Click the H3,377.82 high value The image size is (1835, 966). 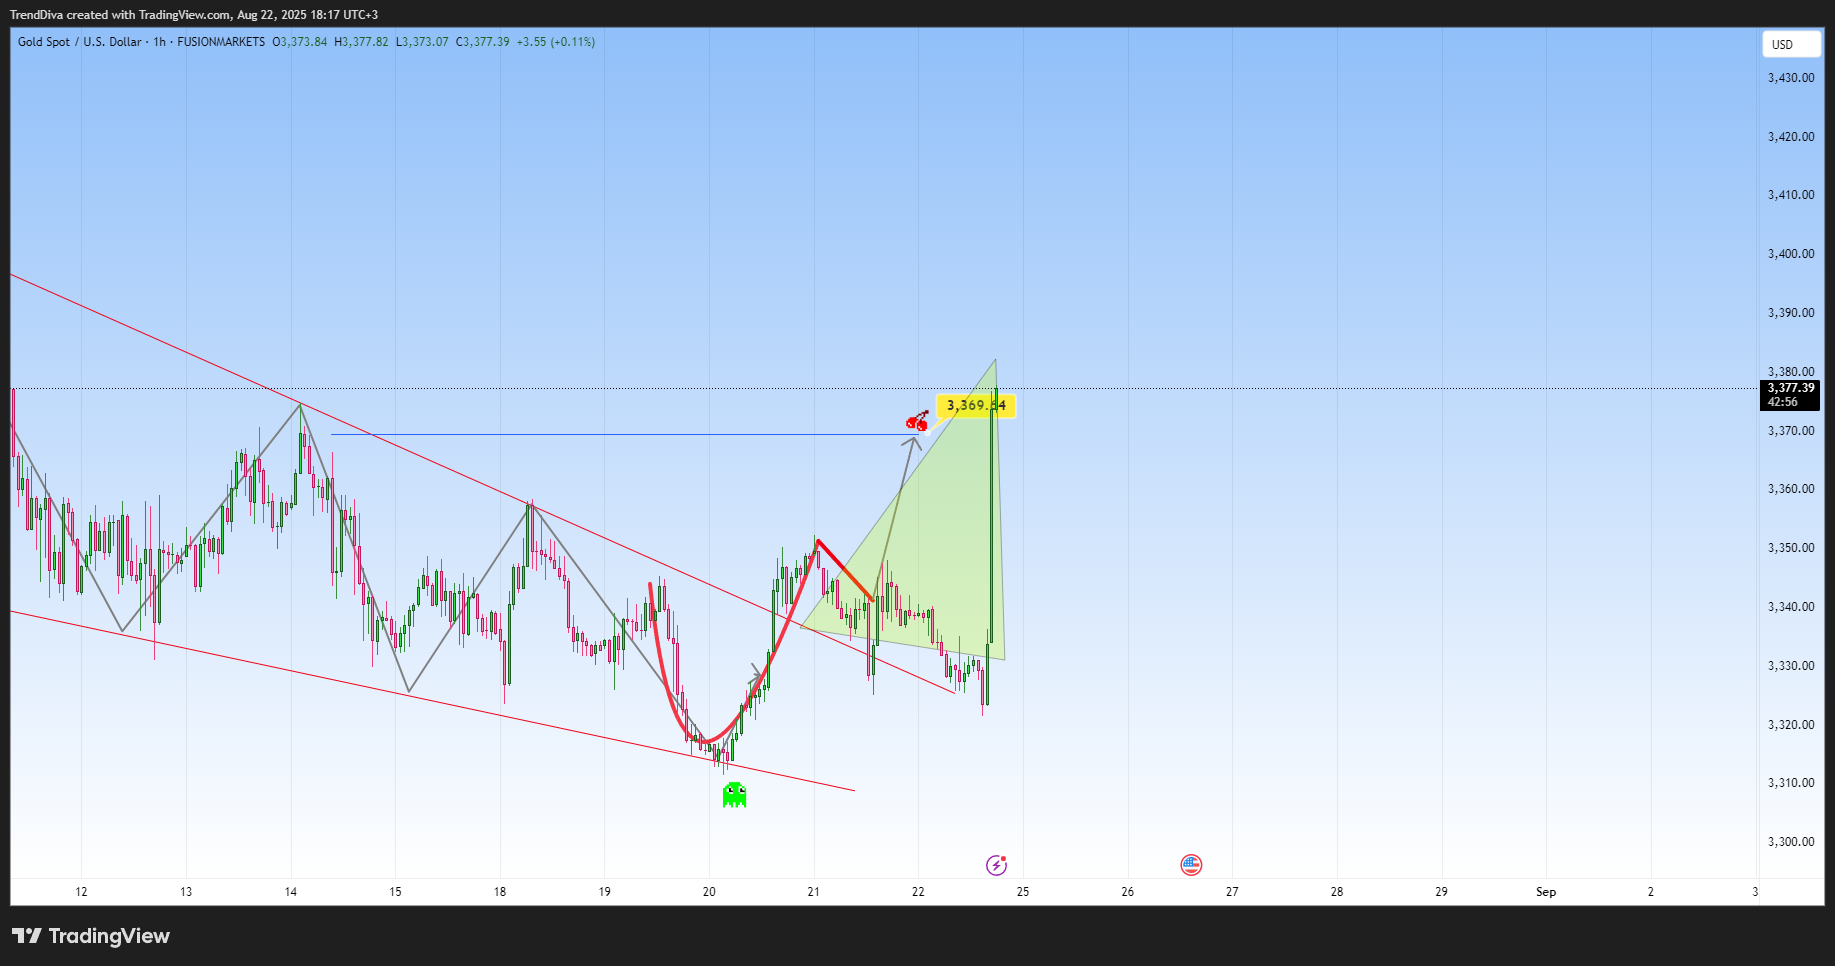point(361,42)
